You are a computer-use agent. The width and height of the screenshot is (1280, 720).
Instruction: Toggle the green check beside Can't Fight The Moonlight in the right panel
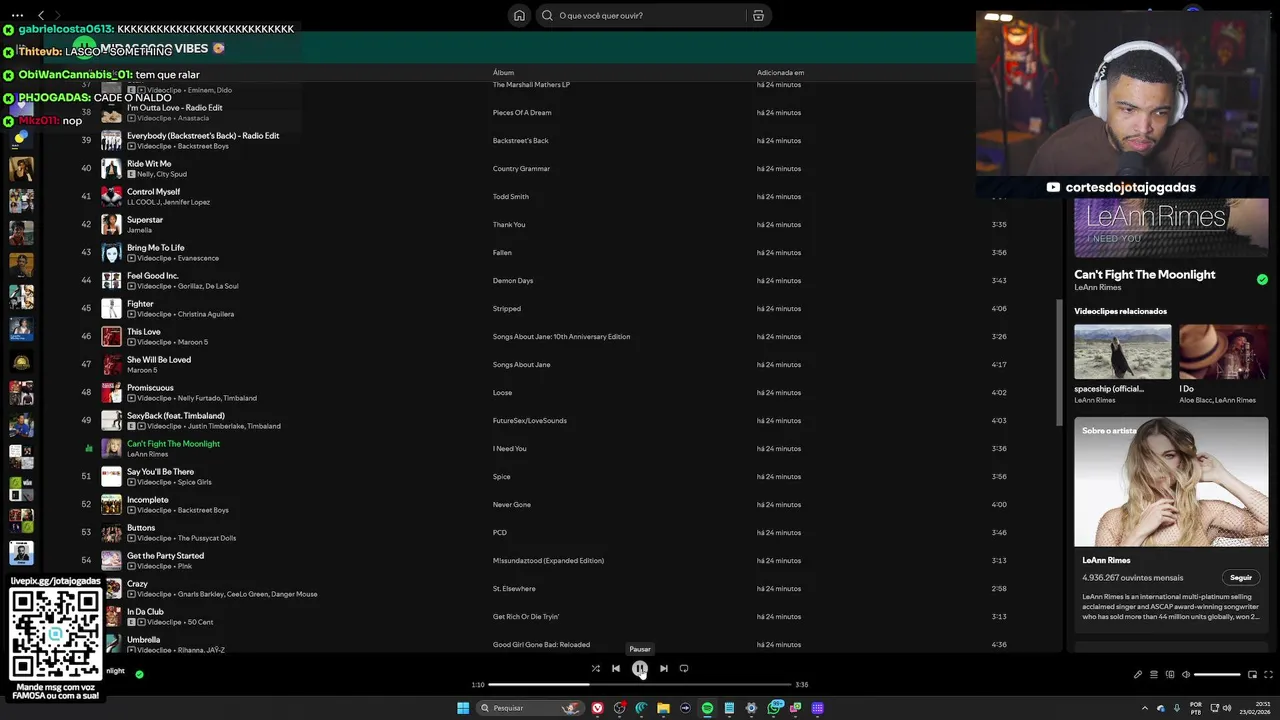click(1262, 280)
